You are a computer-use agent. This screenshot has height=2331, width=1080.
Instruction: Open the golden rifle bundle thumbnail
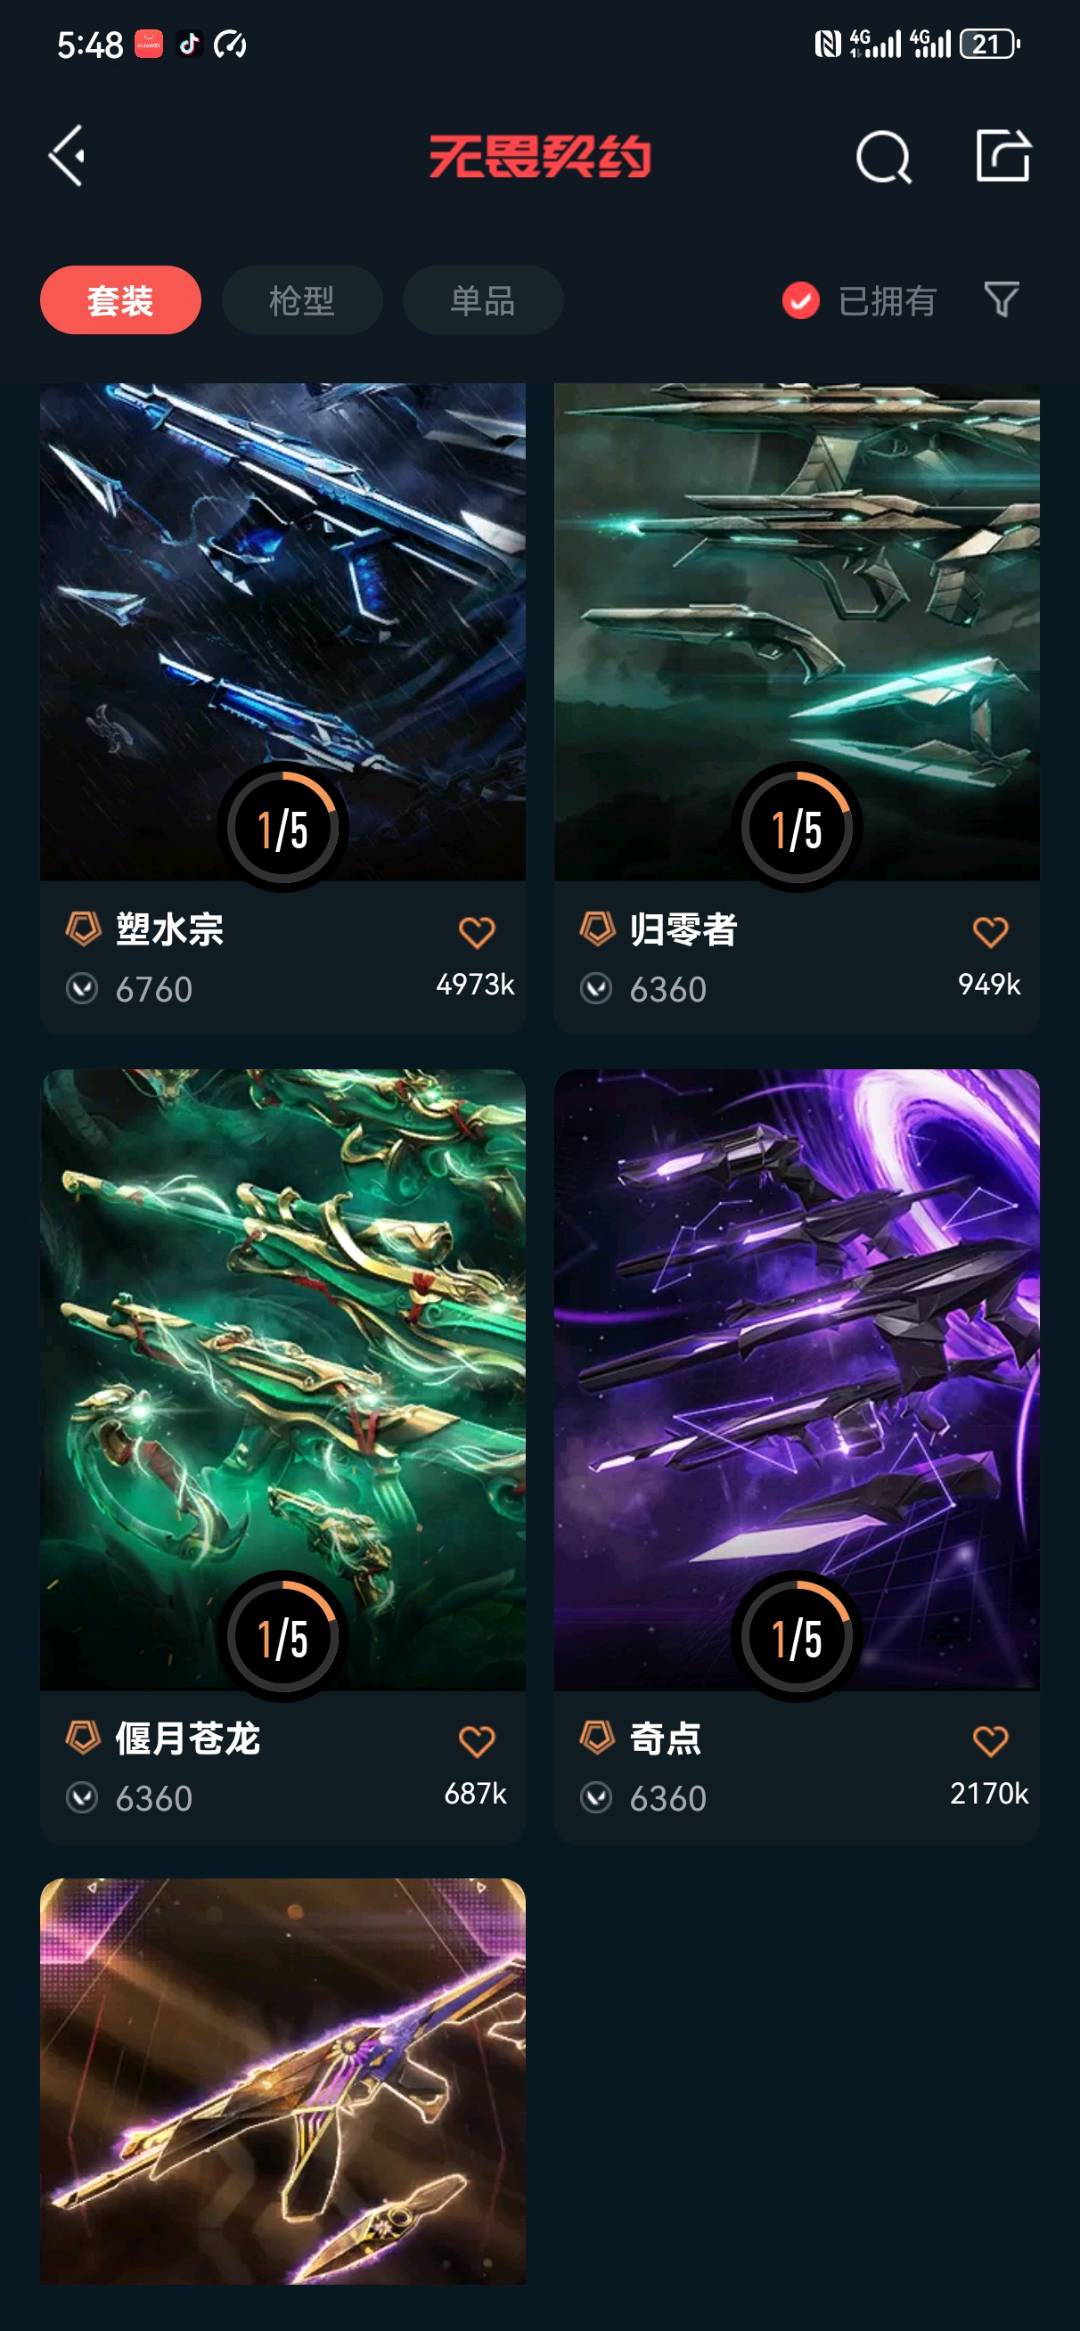coord(283,2080)
